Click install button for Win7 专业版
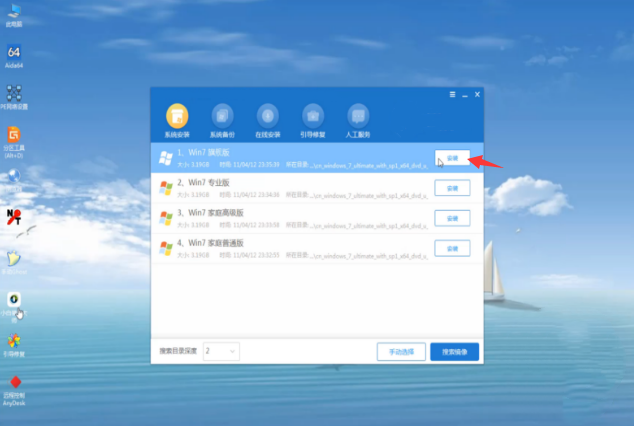Image resolution: width=634 pixels, height=426 pixels. click(x=452, y=188)
